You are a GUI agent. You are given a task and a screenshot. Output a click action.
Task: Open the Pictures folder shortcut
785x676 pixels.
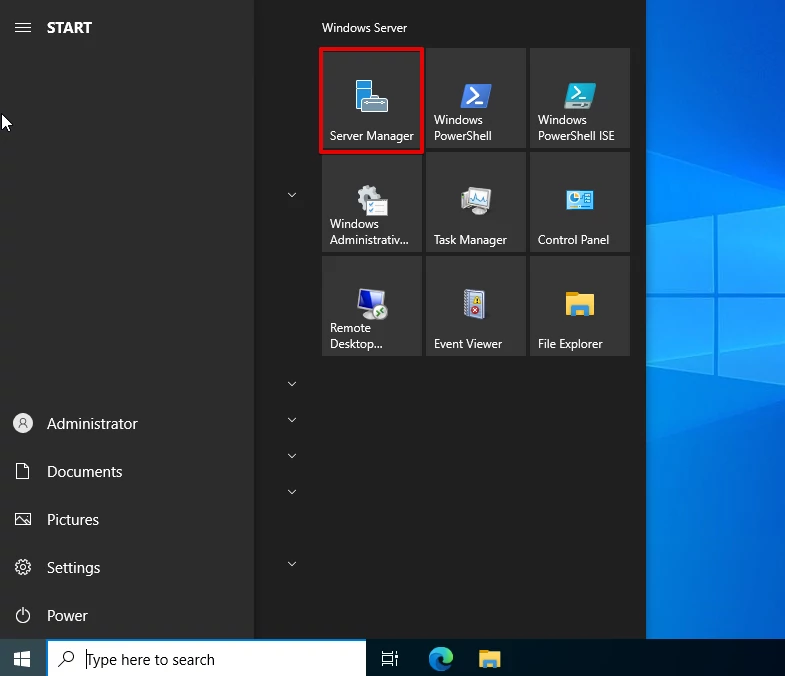pos(127,520)
